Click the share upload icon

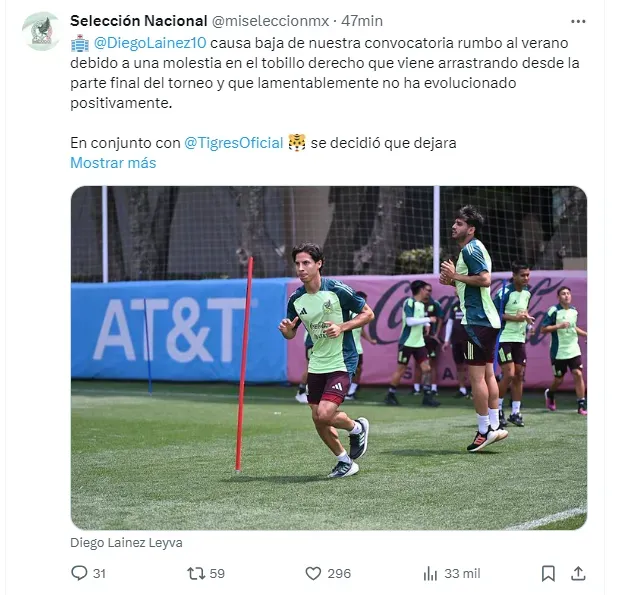click(578, 574)
